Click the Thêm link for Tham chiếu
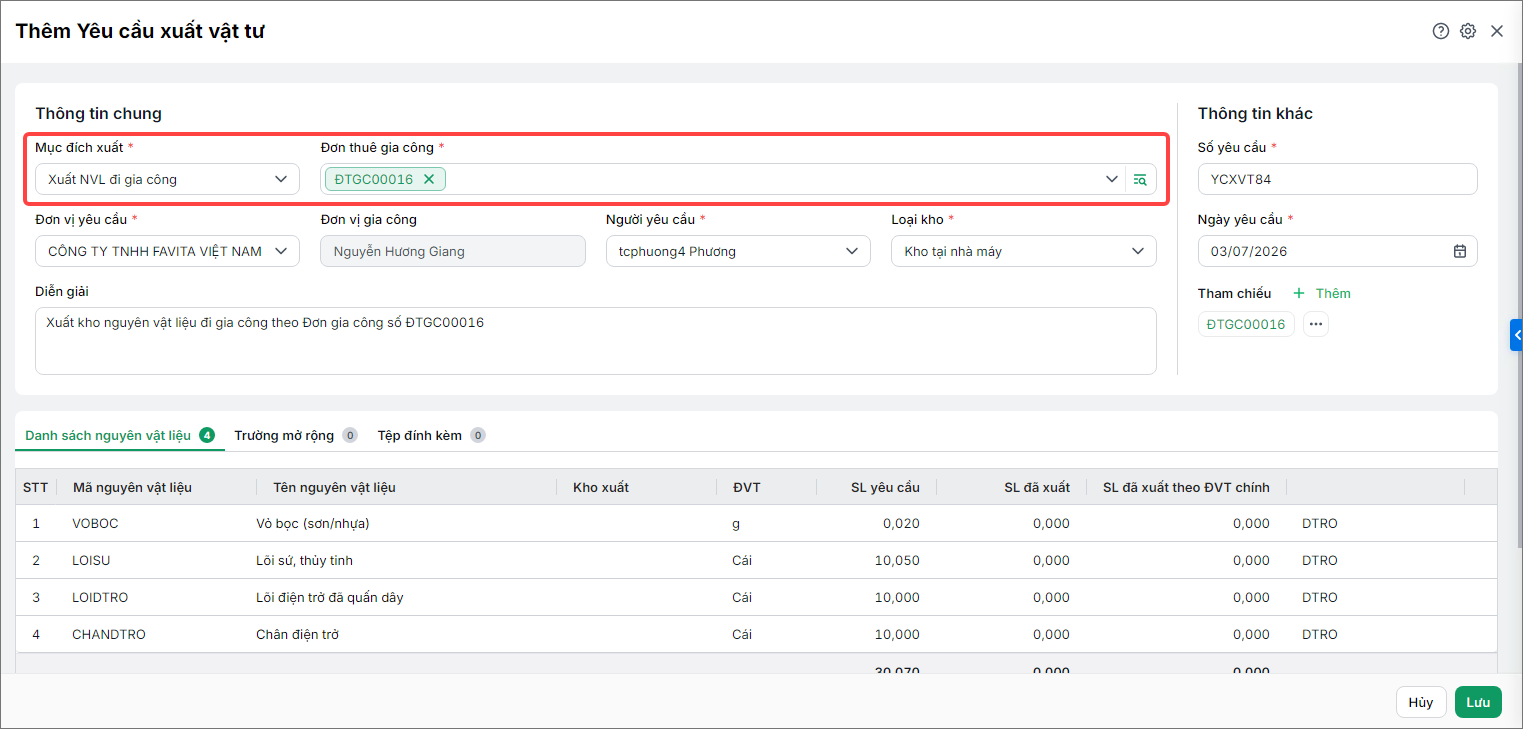Image resolution: width=1523 pixels, height=729 pixels. [x=1333, y=293]
